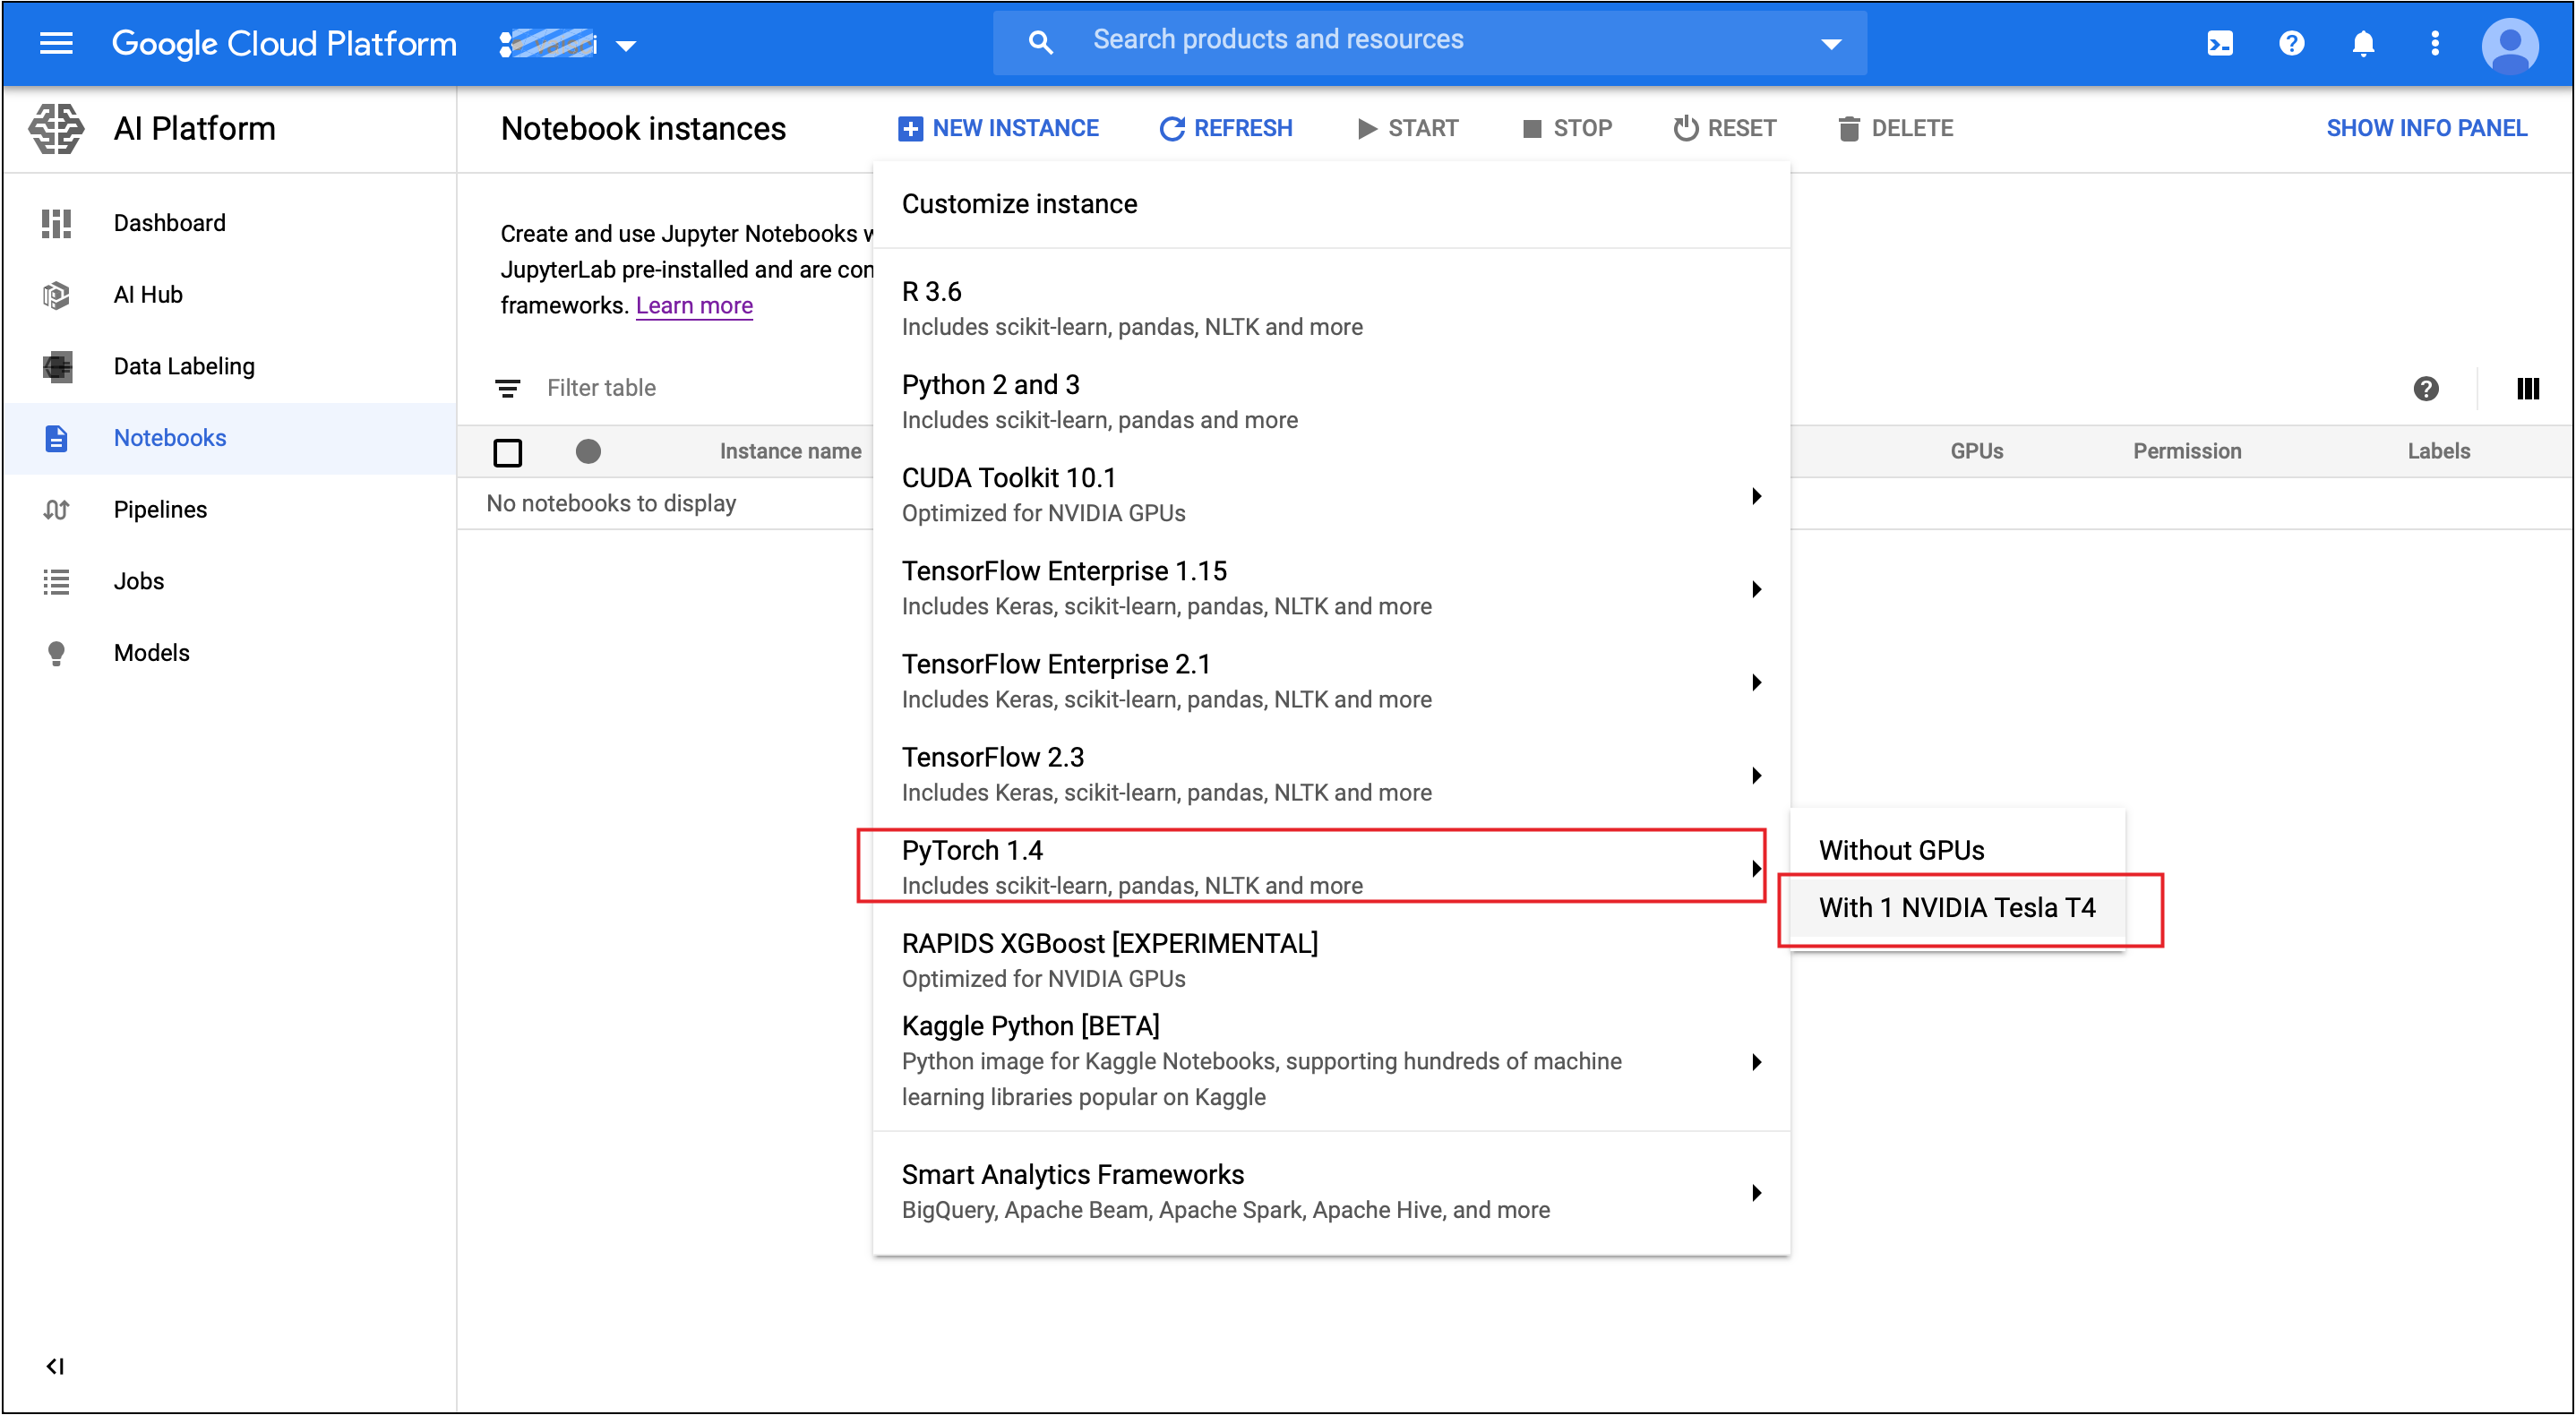Open the column display options icon

point(2527,389)
